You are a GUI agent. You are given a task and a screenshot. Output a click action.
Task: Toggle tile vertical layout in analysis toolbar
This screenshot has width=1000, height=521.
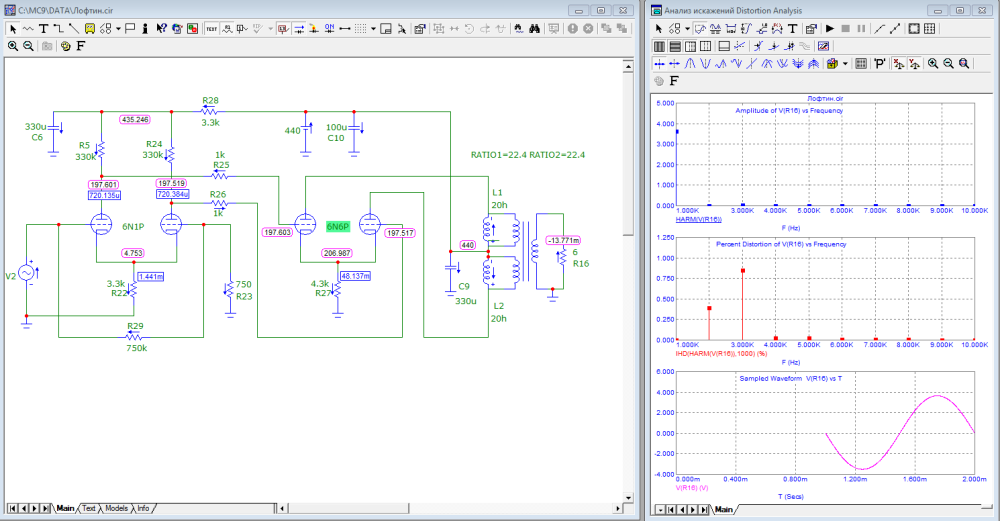[660, 46]
